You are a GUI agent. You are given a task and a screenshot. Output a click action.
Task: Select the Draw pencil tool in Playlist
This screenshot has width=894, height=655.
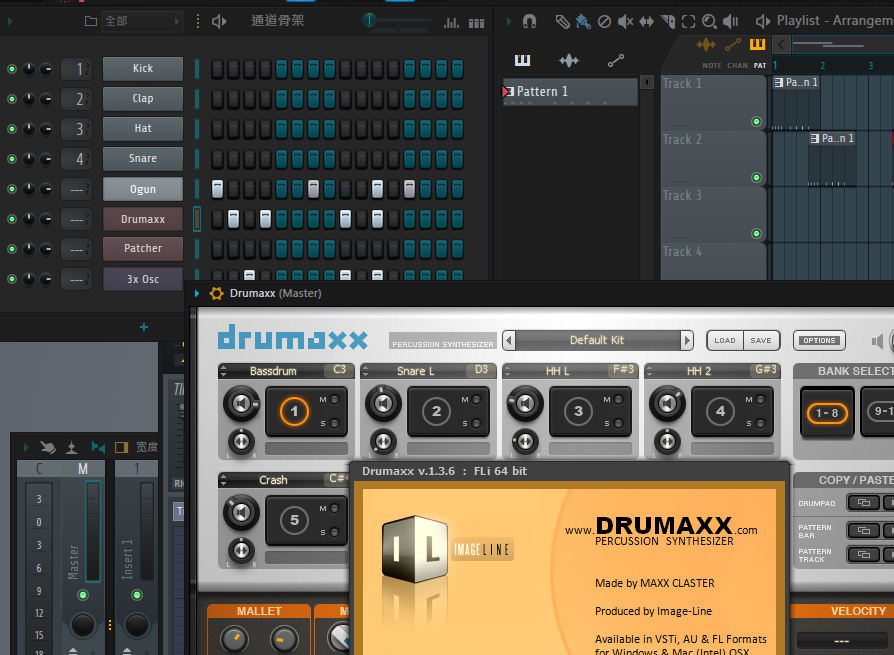click(x=562, y=22)
